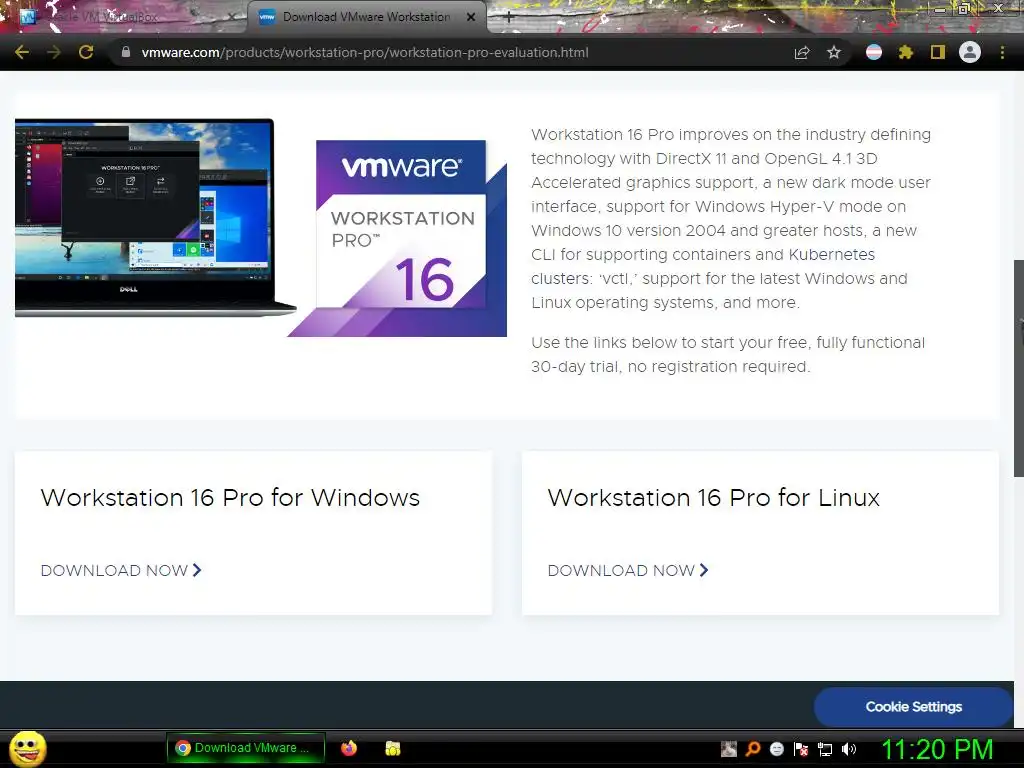
Task: Select the Download VMware Workstation tab
Action: pos(366,17)
